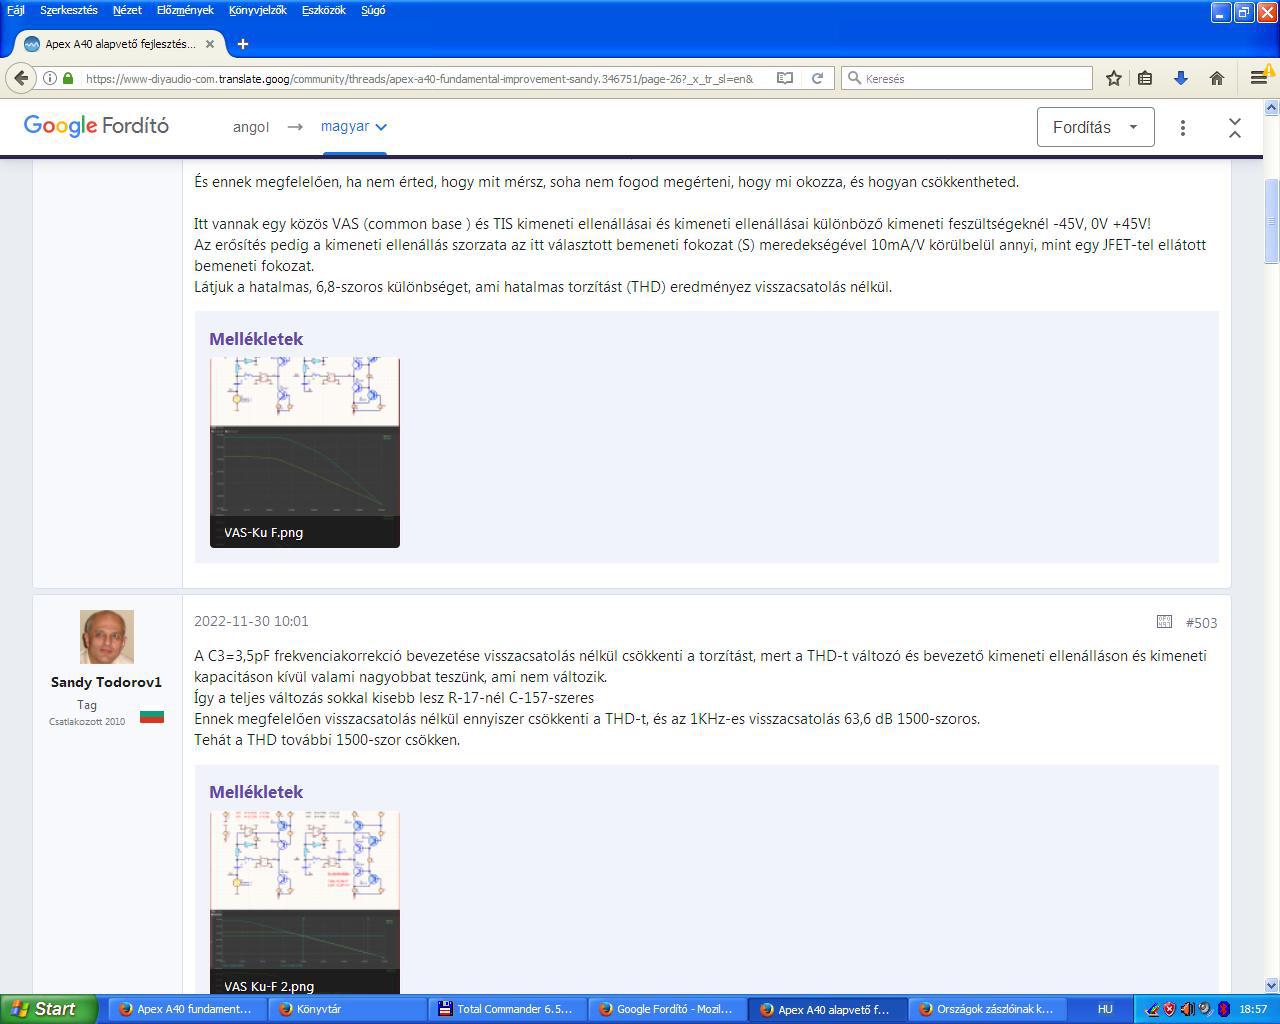The width and height of the screenshot is (1280, 1024).
Task: Bookmark this page with the star icon
Action: pos(1113,78)
